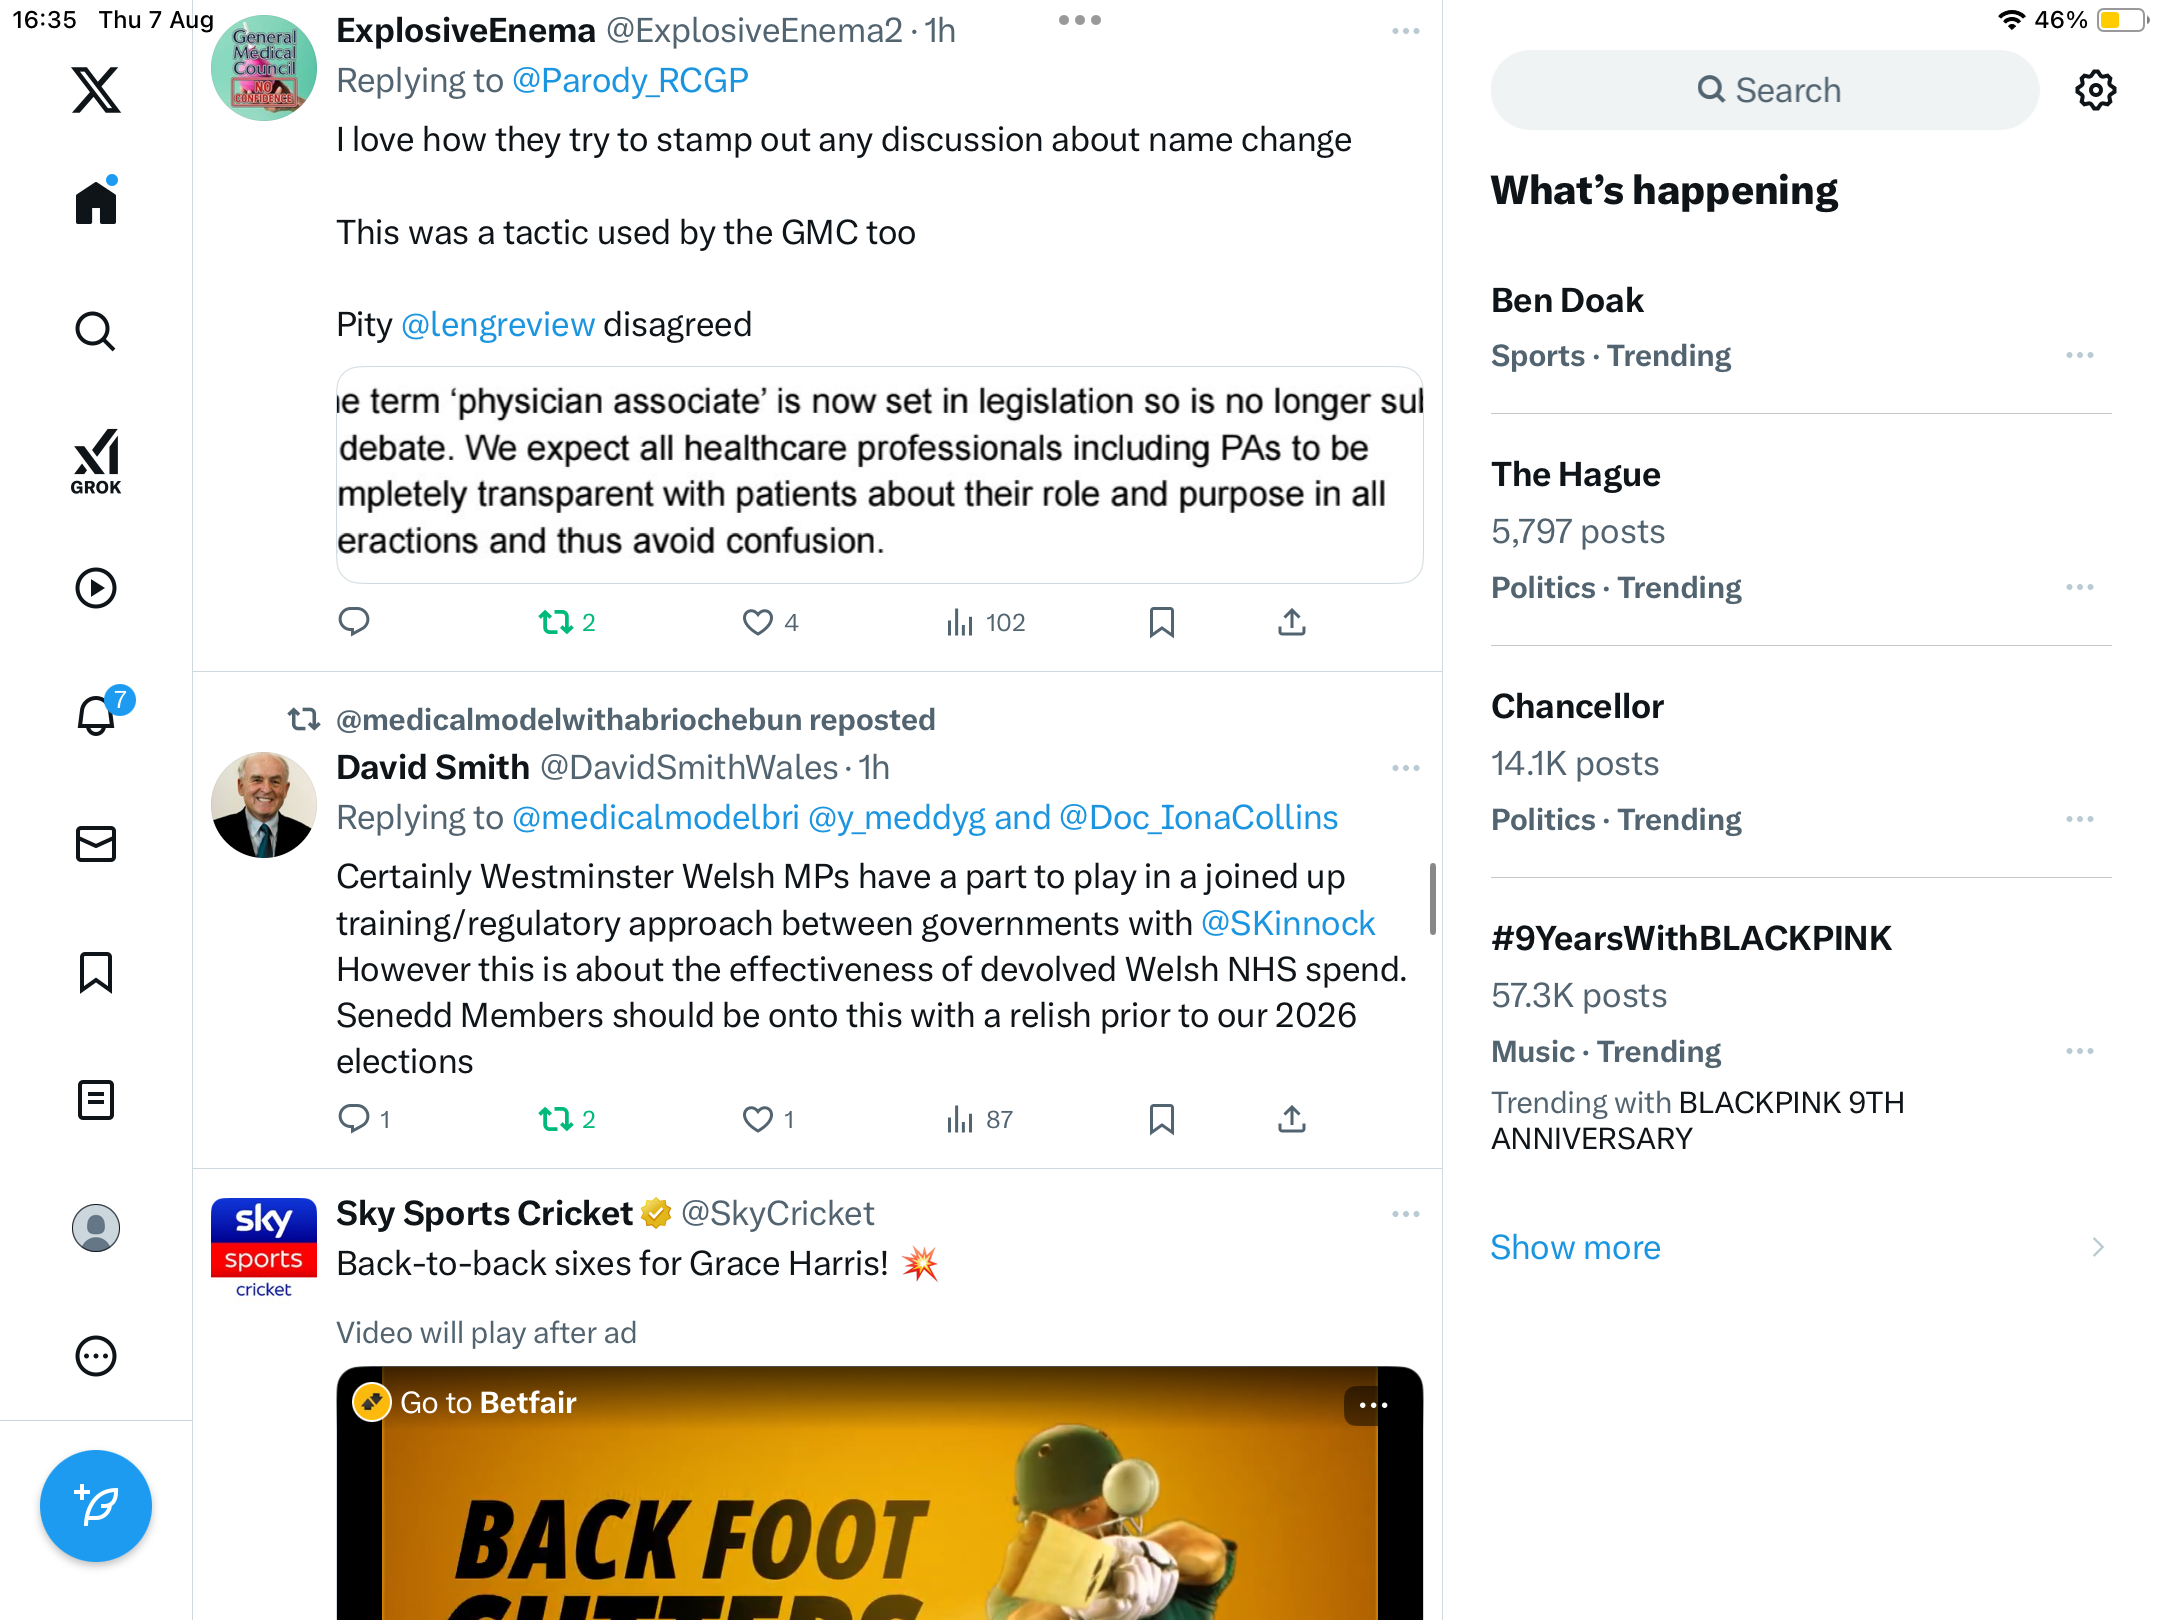The width and height of the screenshot is (2160, 1620).
Task: Open the notifications bell
Action: [96, 715]
